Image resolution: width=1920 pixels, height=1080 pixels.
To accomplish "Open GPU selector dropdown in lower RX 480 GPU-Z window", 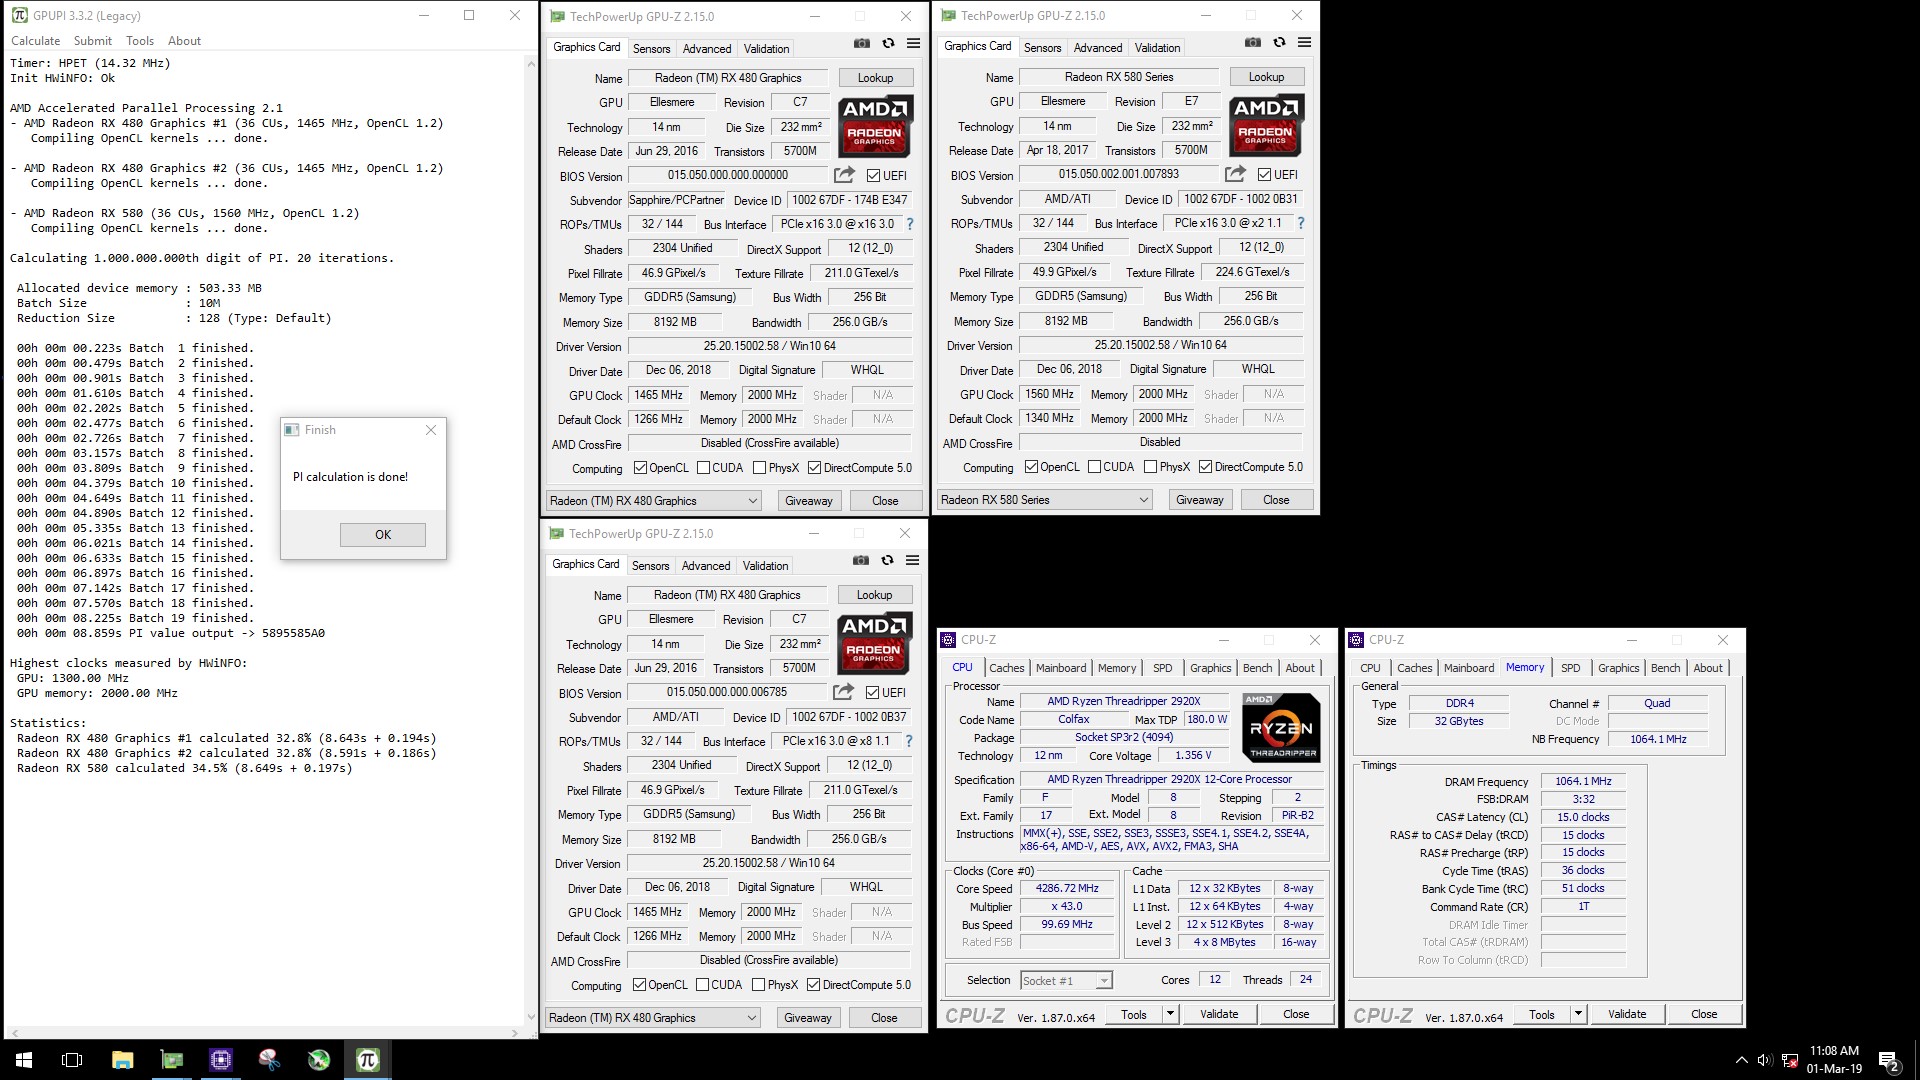I will pyautogui.click(x=653, y=1018).
